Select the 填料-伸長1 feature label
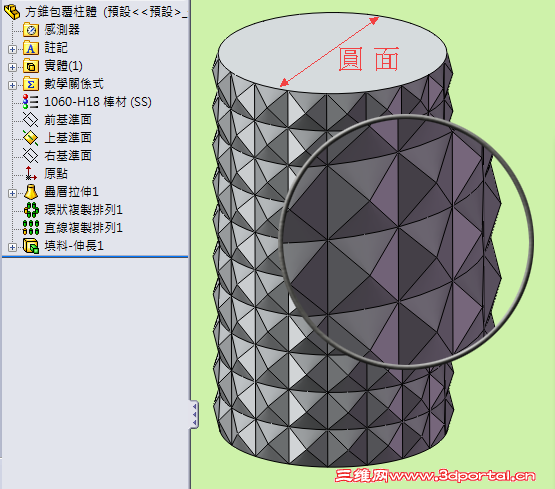Viewport: 555px width, 489px height. [x=74, y=246]
